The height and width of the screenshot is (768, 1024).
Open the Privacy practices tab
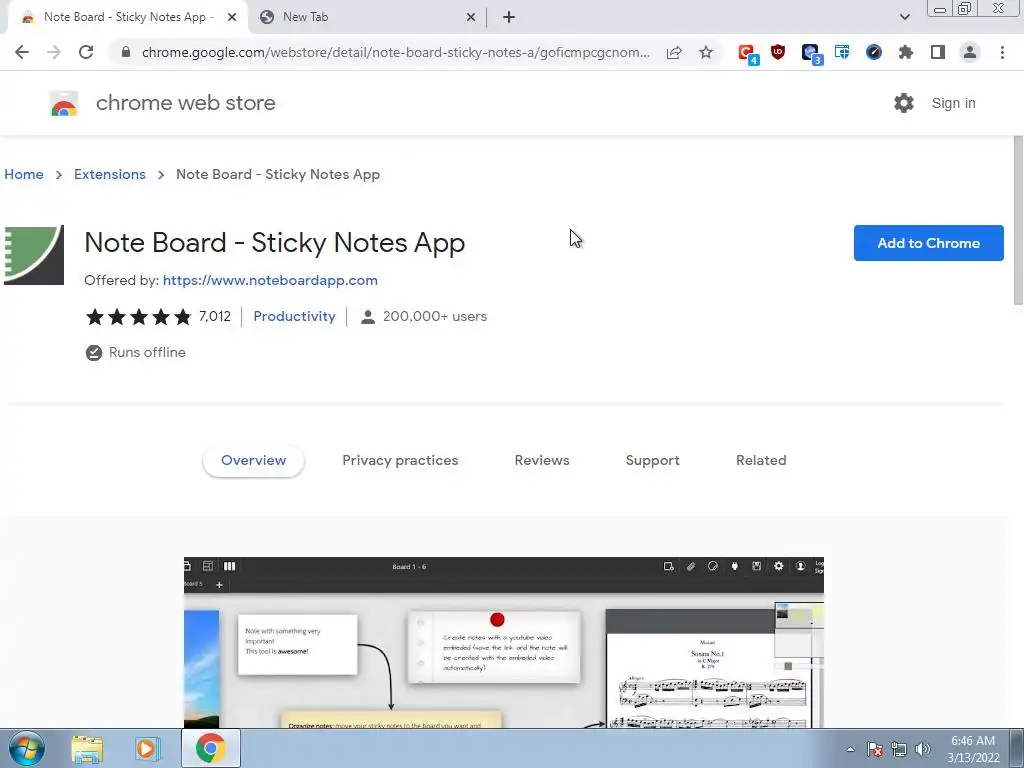tap(400, 460)
